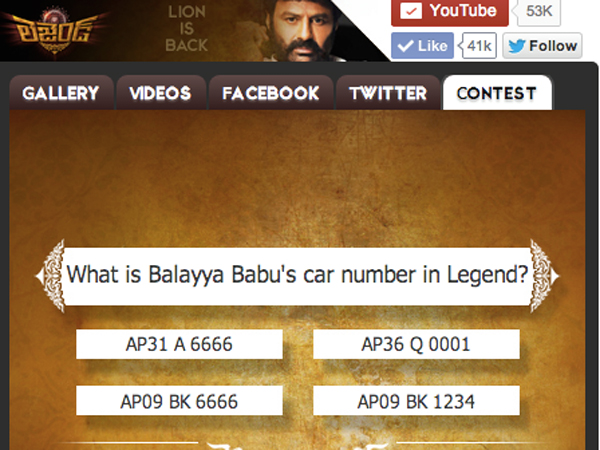Click the 41k Facebook like count
The image size is (600, 450).
pos(479,46)
